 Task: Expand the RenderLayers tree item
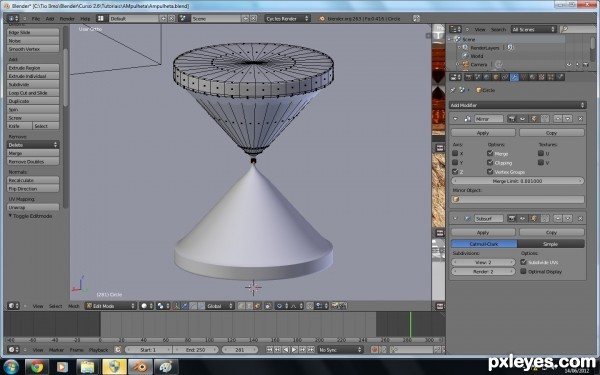tap(460, 47)
